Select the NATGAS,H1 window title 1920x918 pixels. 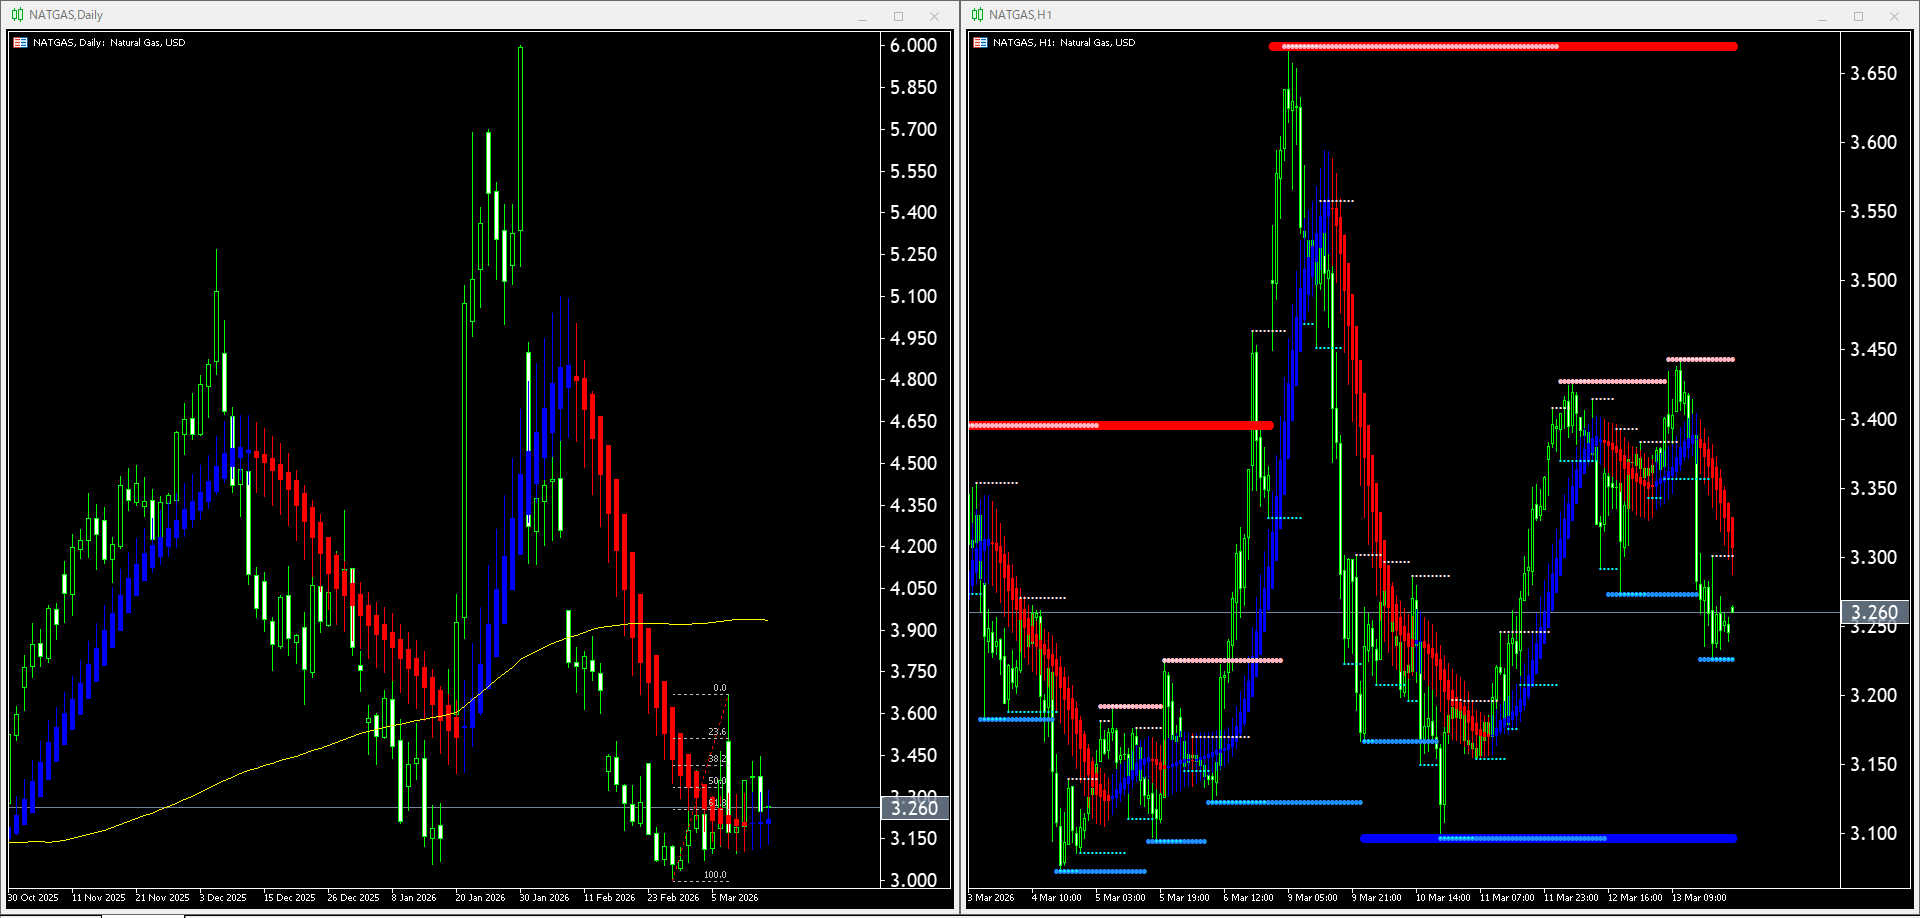pos(1020,15)
